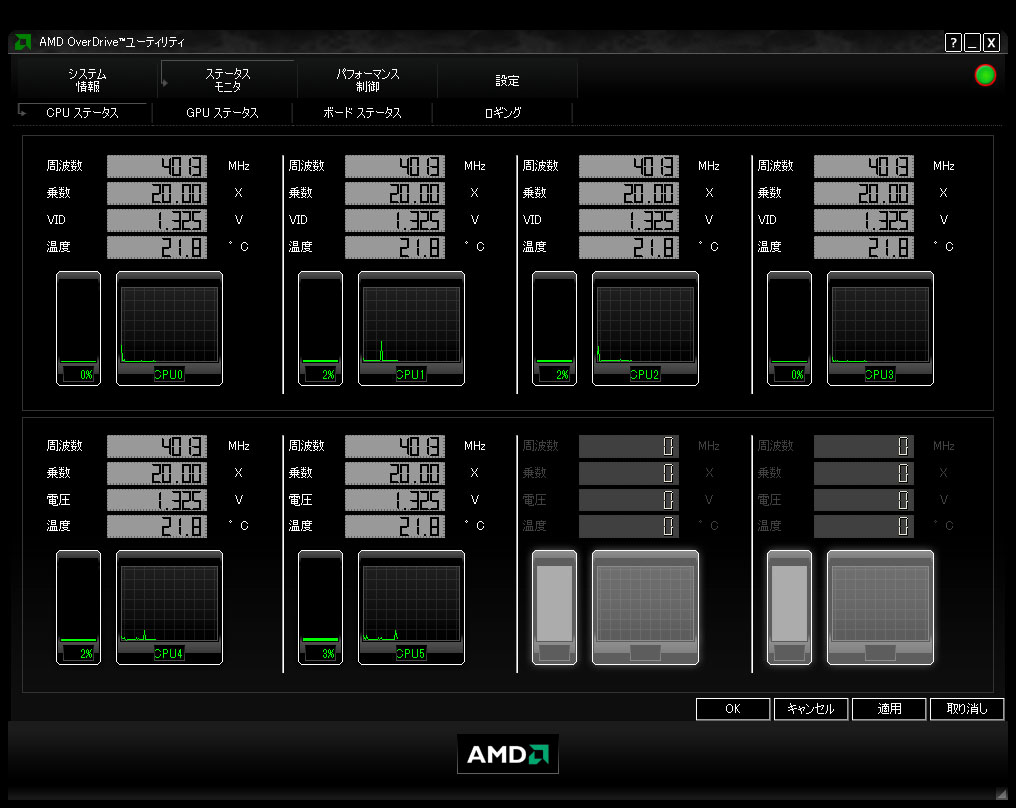
Task: Click the CPU4 load bar gauge
Action: coord(78,608)
